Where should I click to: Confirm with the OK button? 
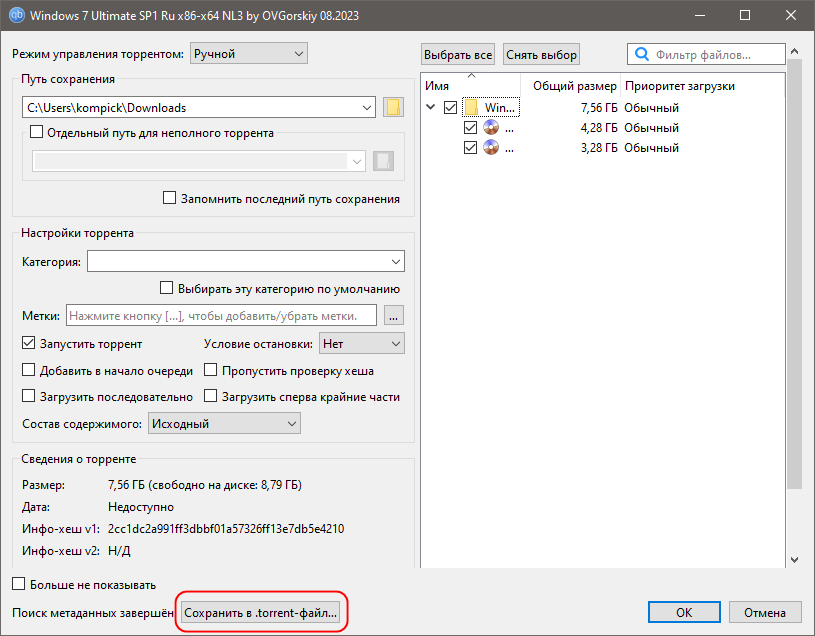pos(684,613)
